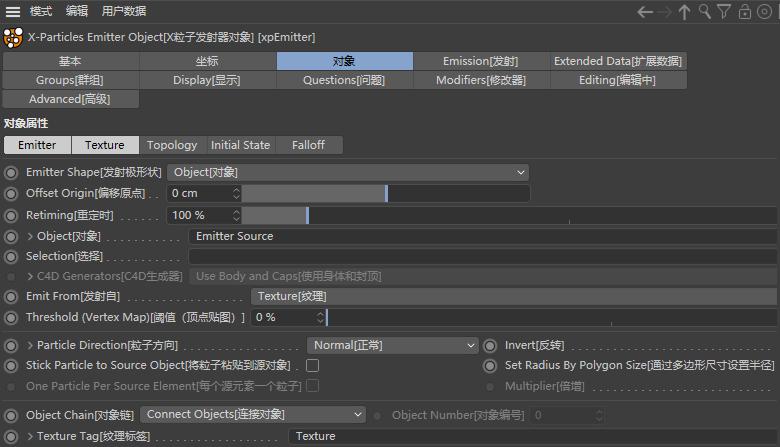Open the 模式 menu

point(40,11)
